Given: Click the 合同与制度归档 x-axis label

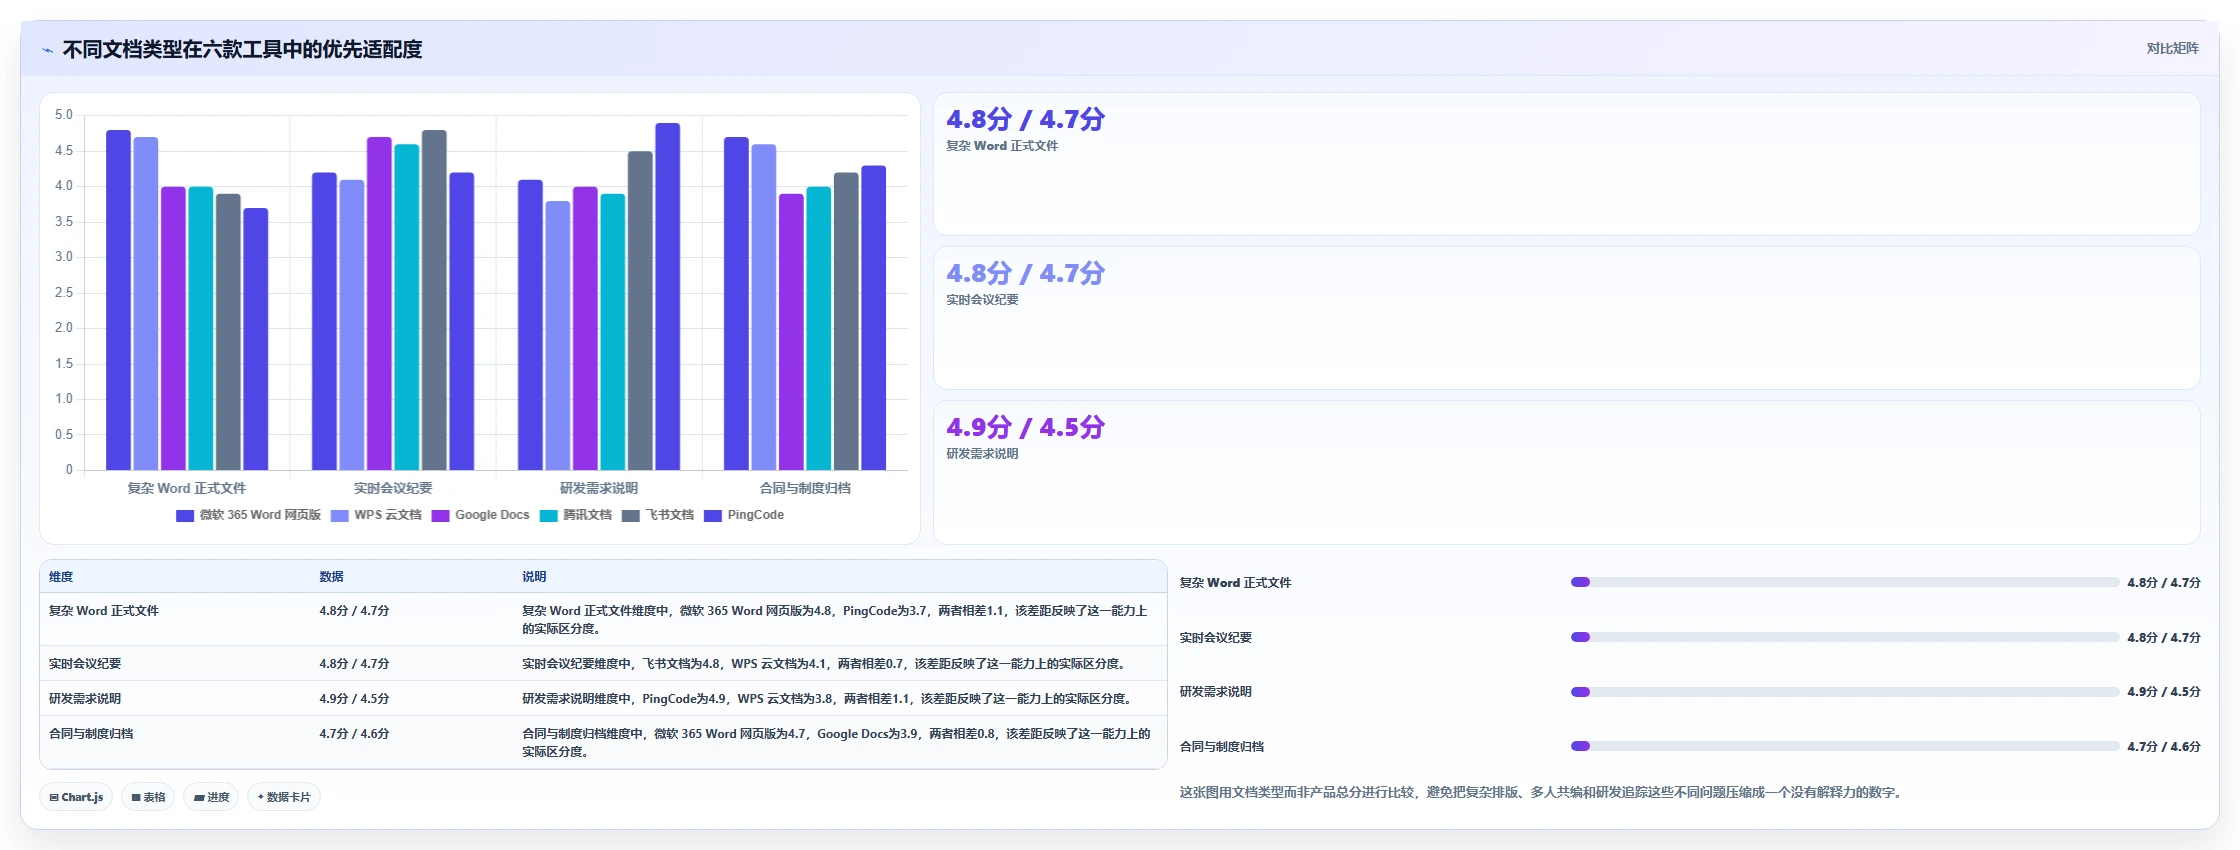Looking at the screenshot, I should point(805,488).
